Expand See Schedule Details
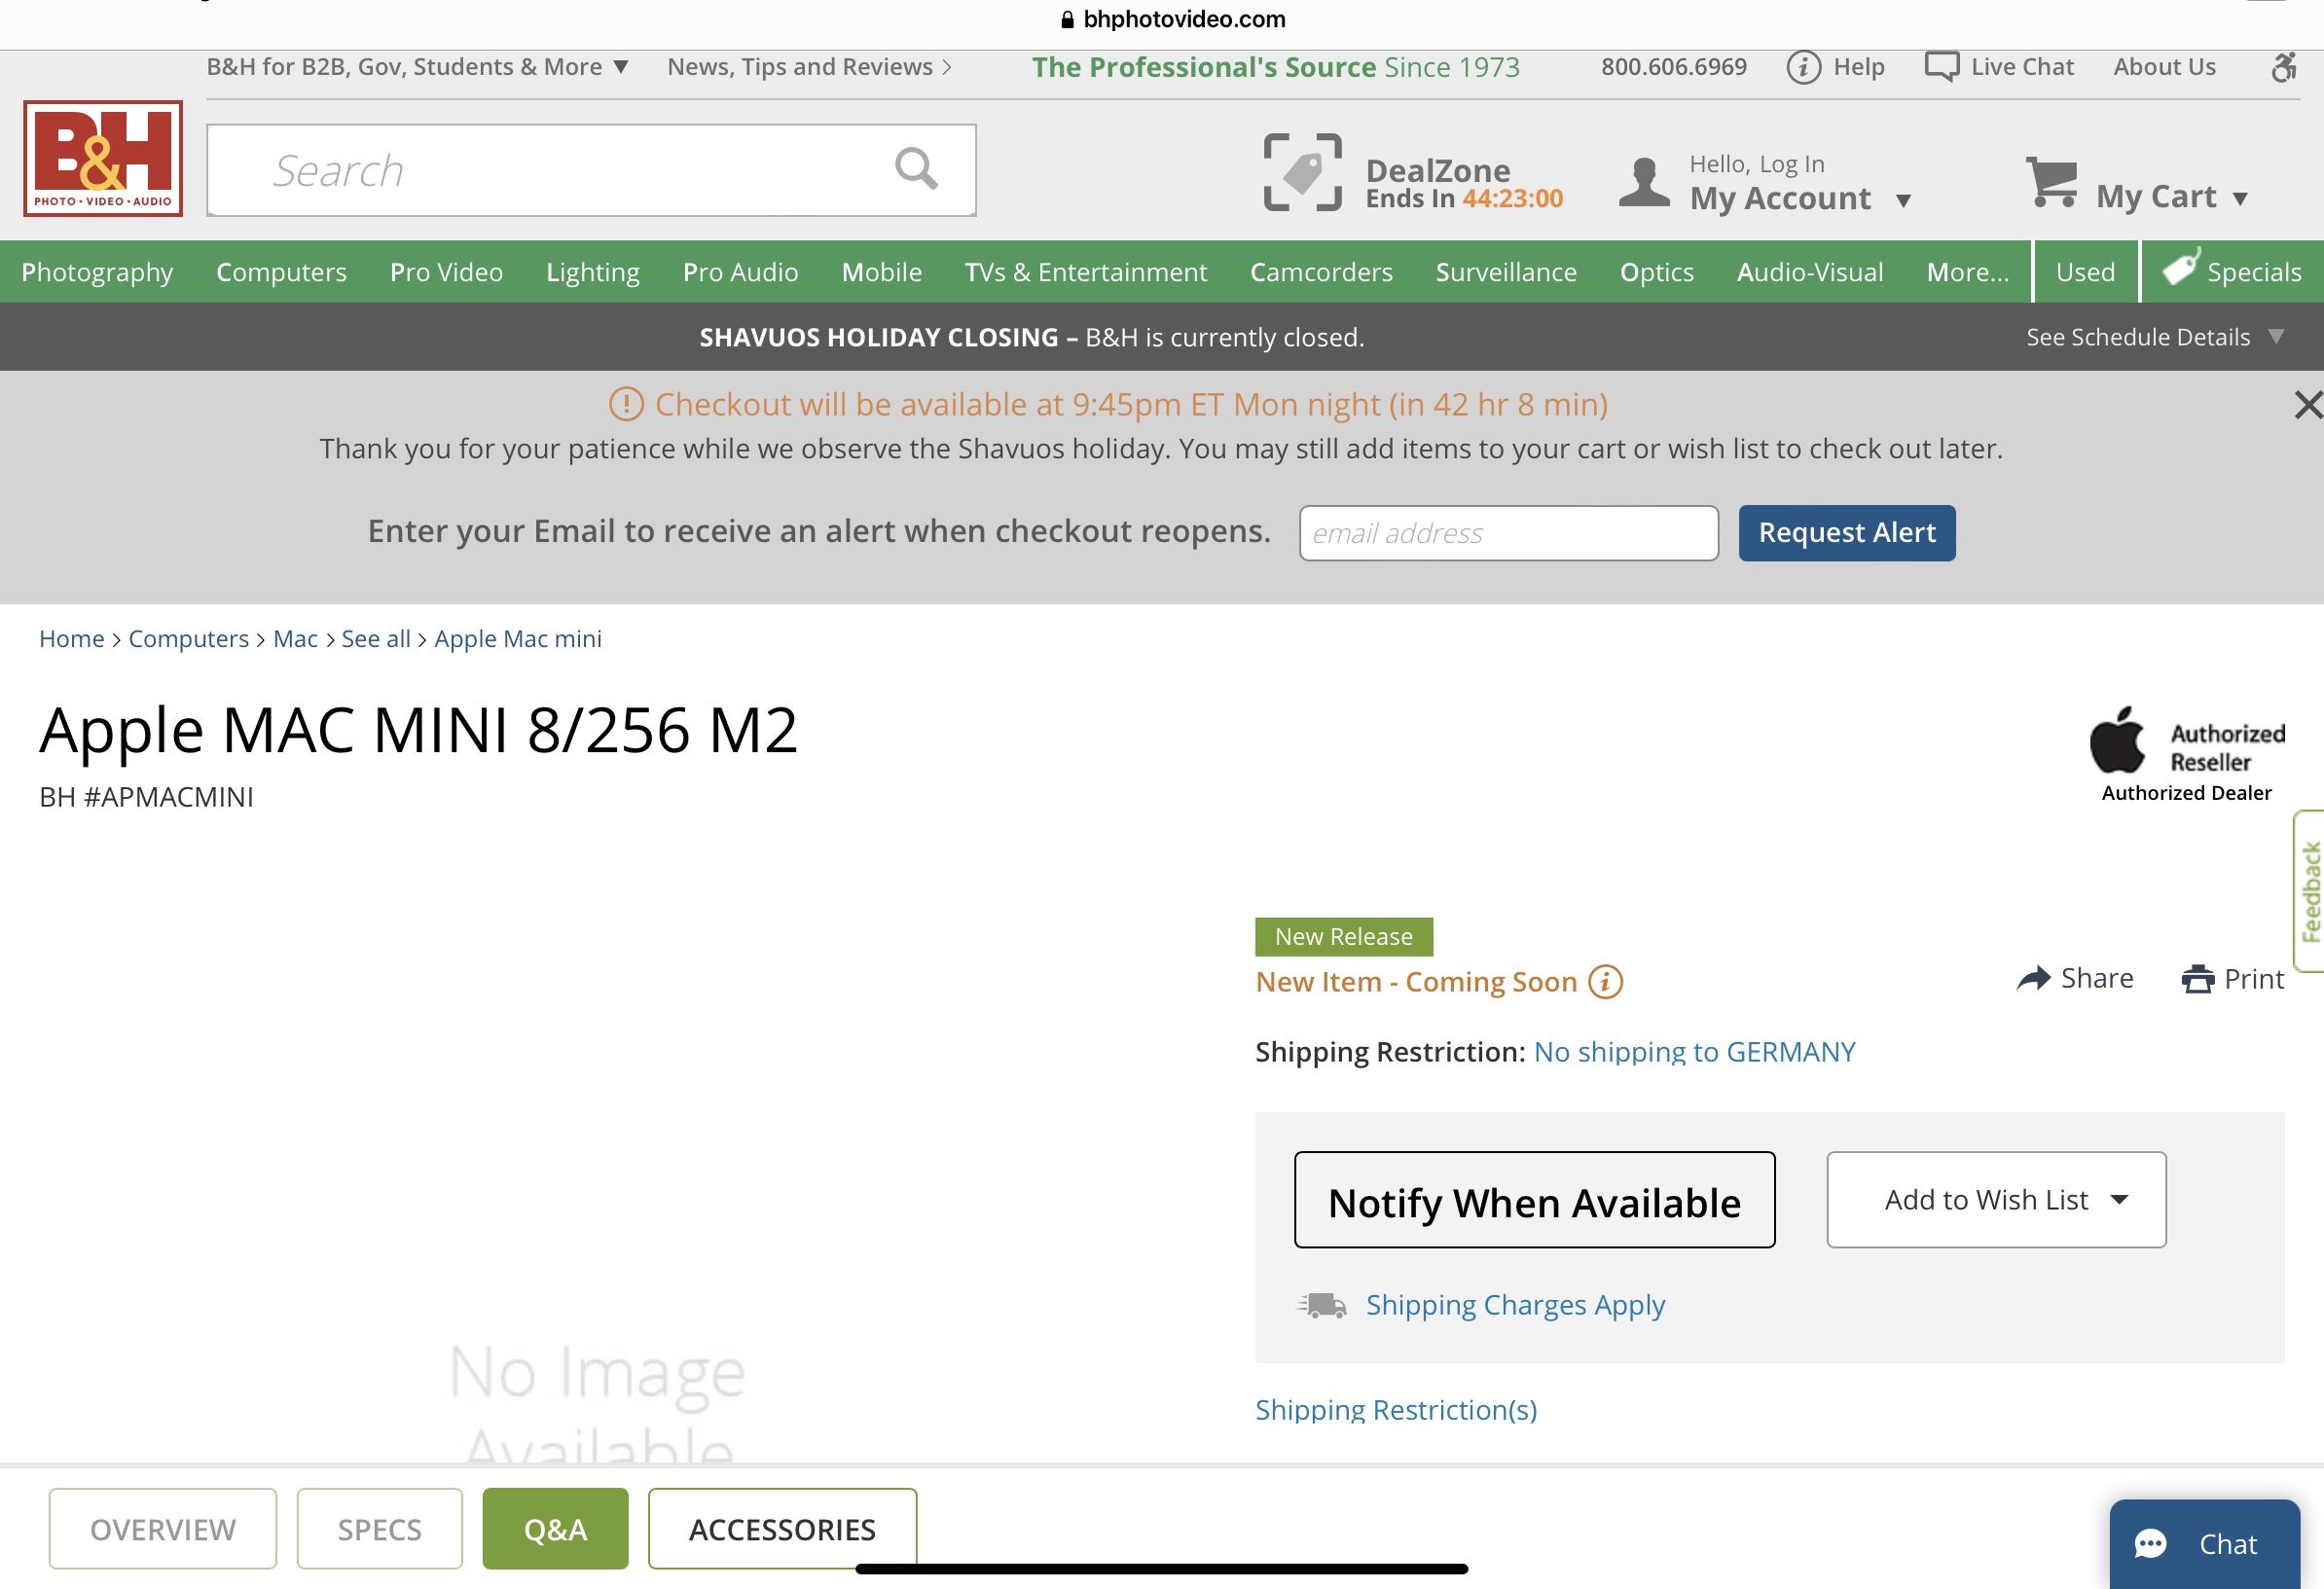The height and width of the screenshot is (1589, 2324). (x=2154, y=337)
